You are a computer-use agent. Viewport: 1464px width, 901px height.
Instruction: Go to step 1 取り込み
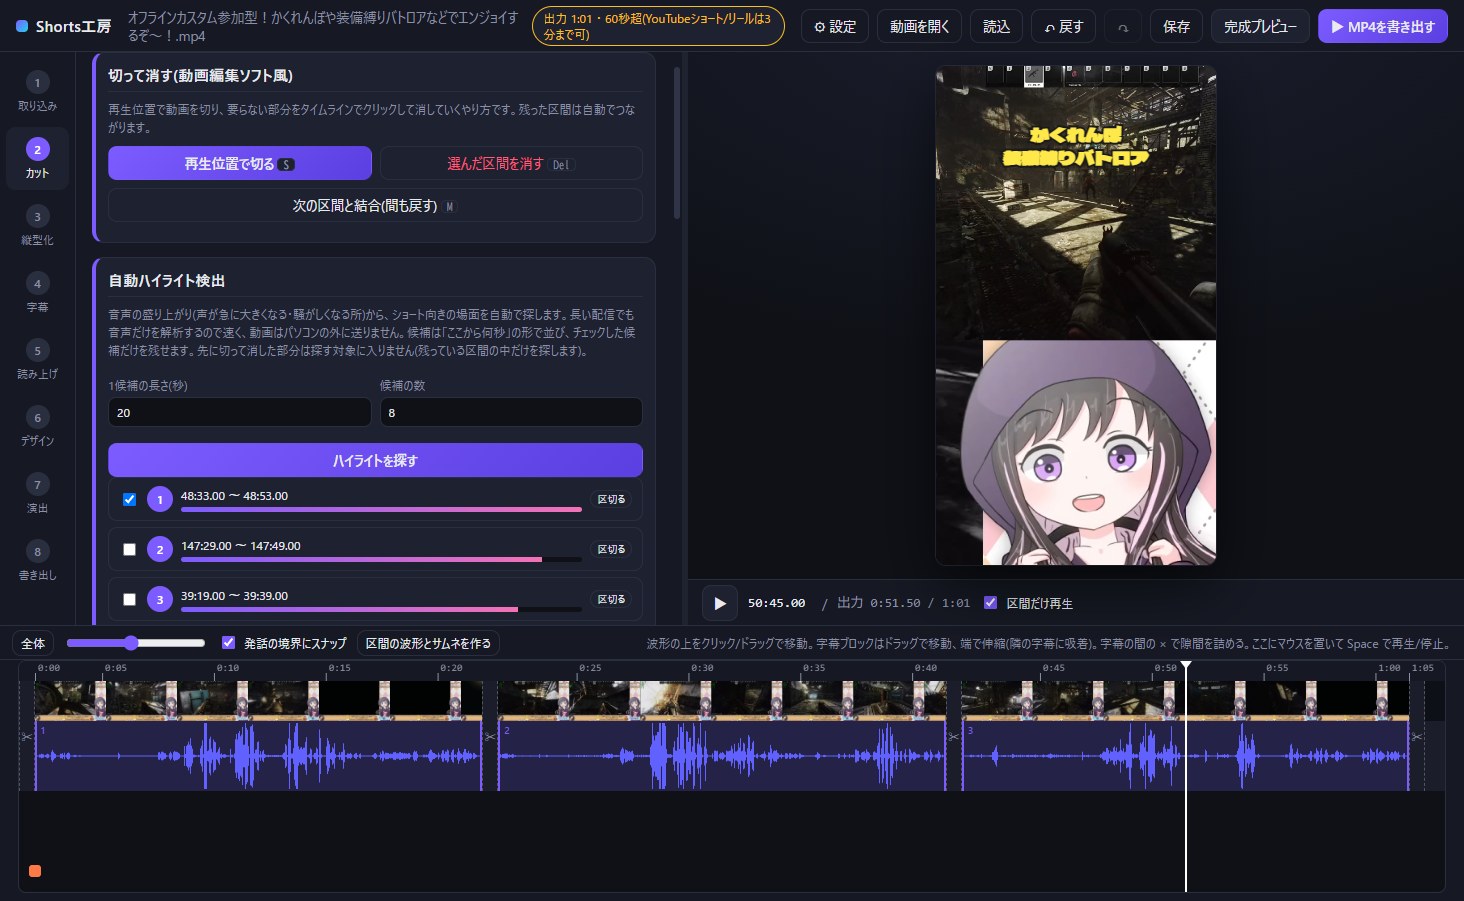37,92
